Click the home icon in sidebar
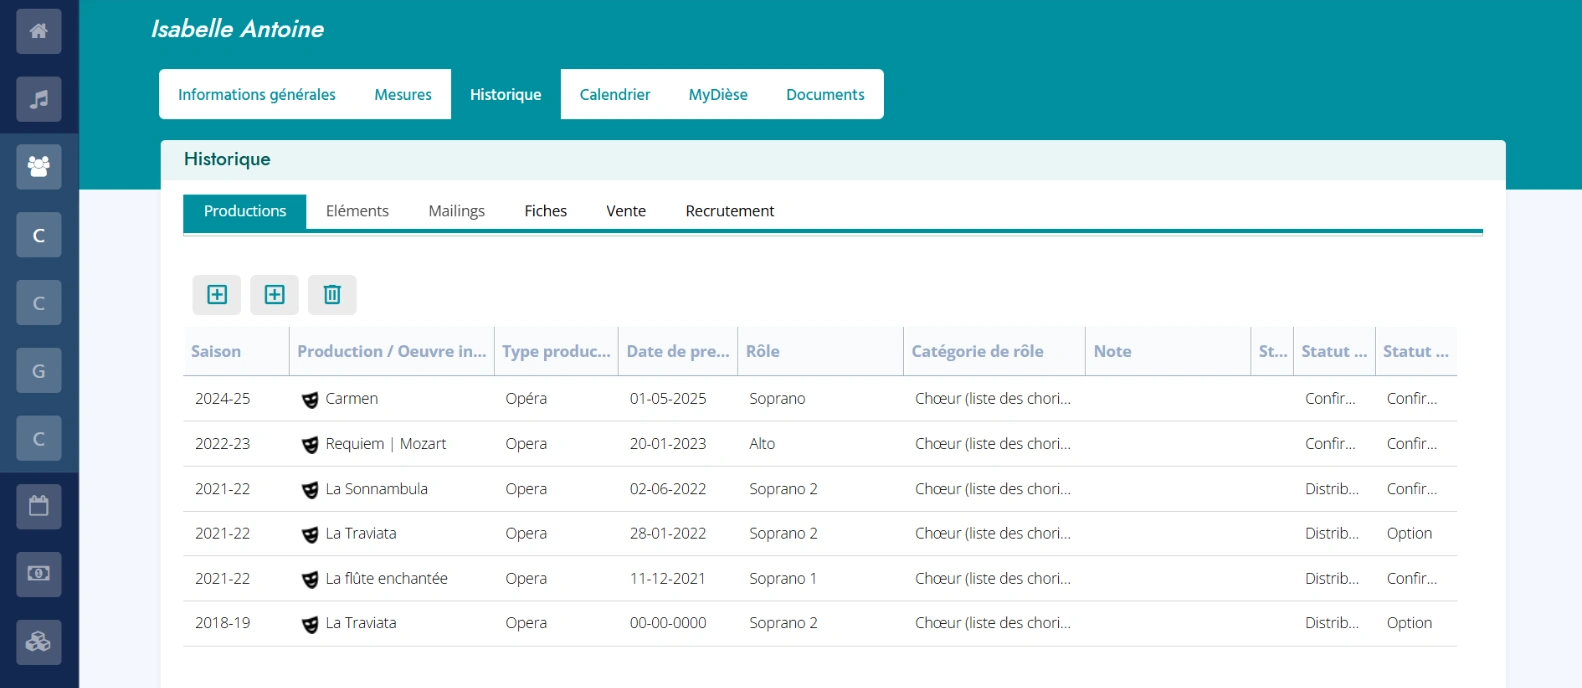 [38, 31]
